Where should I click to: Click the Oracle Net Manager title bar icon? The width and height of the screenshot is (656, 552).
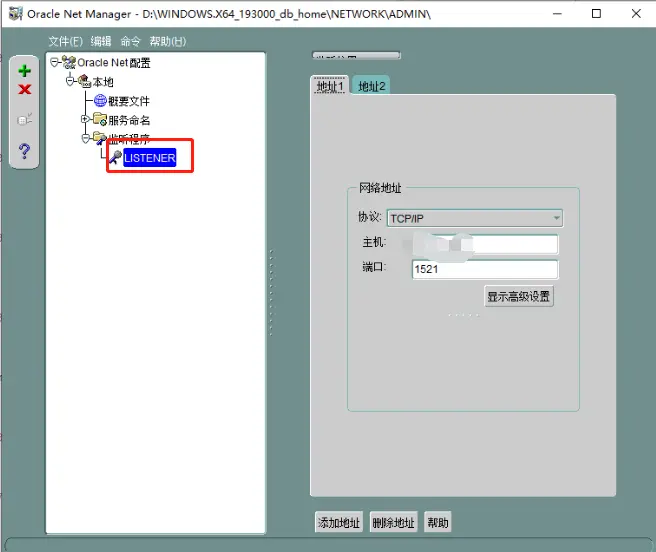[15, 13]
